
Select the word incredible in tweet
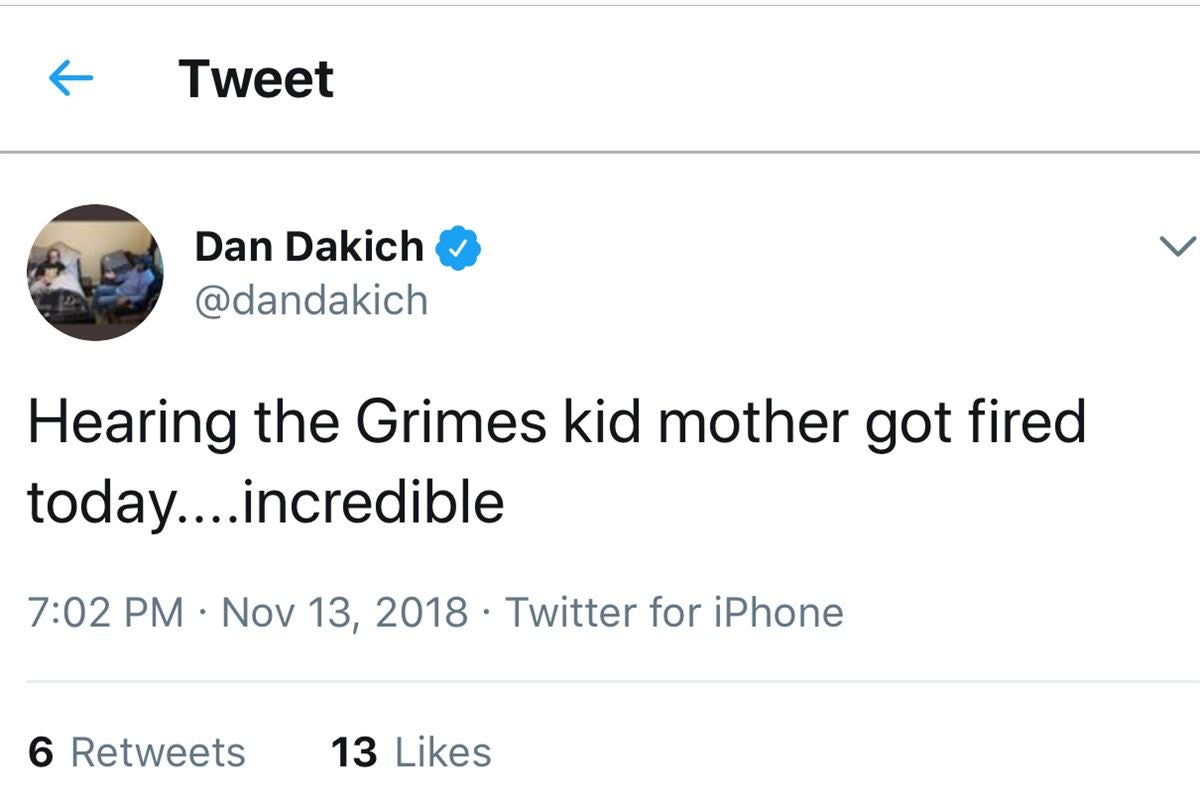coord(373,502)
